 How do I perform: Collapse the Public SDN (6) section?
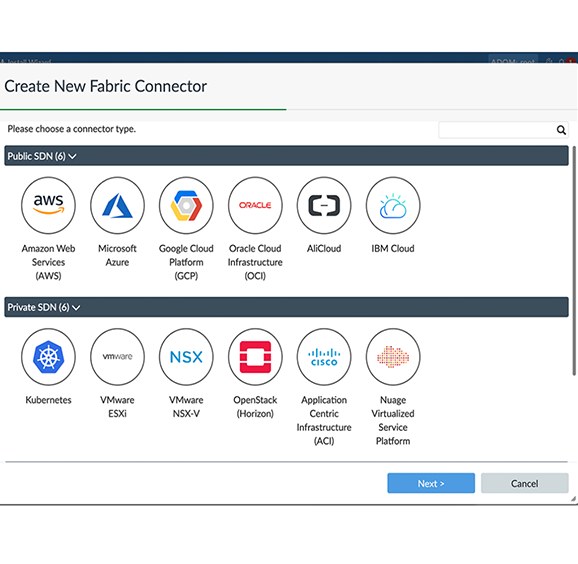coord(286,156)
